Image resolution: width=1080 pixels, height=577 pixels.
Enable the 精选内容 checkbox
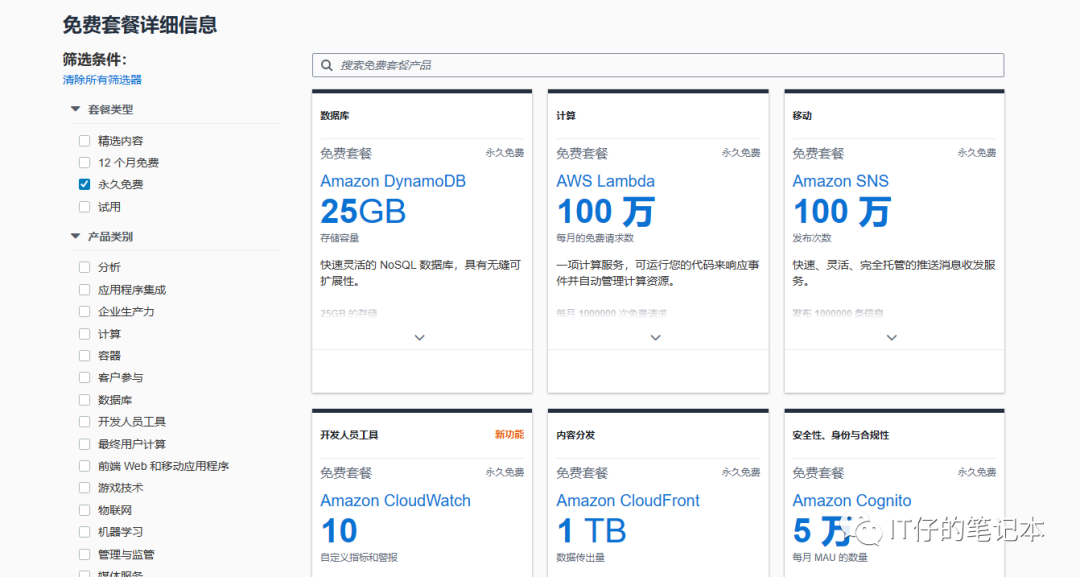point(85,141)
